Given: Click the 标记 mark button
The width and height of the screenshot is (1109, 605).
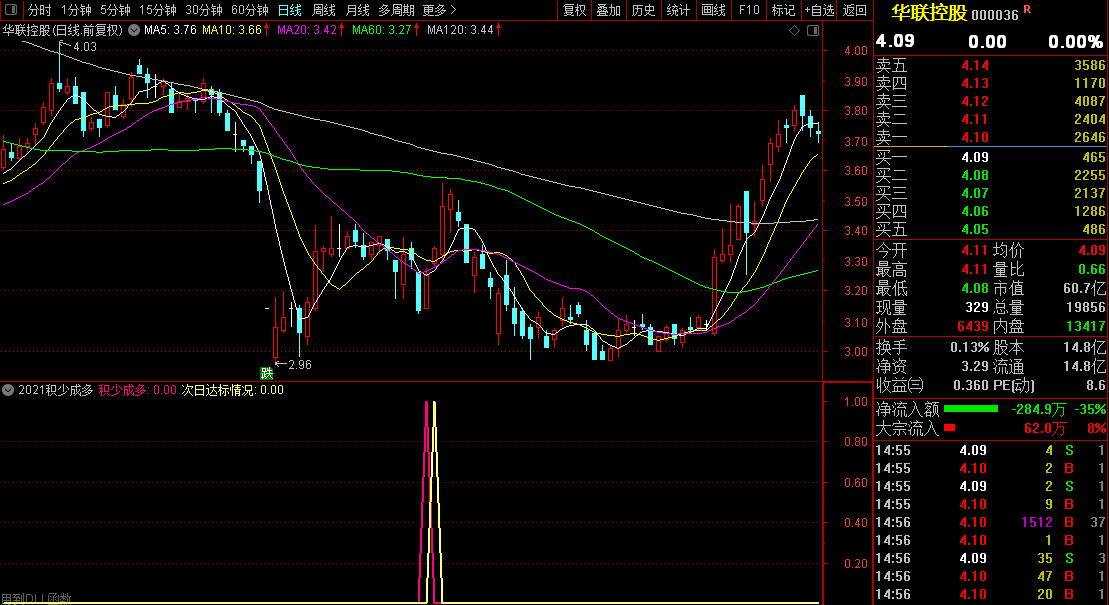Looking at the screenshot, I should coord(783,10).
